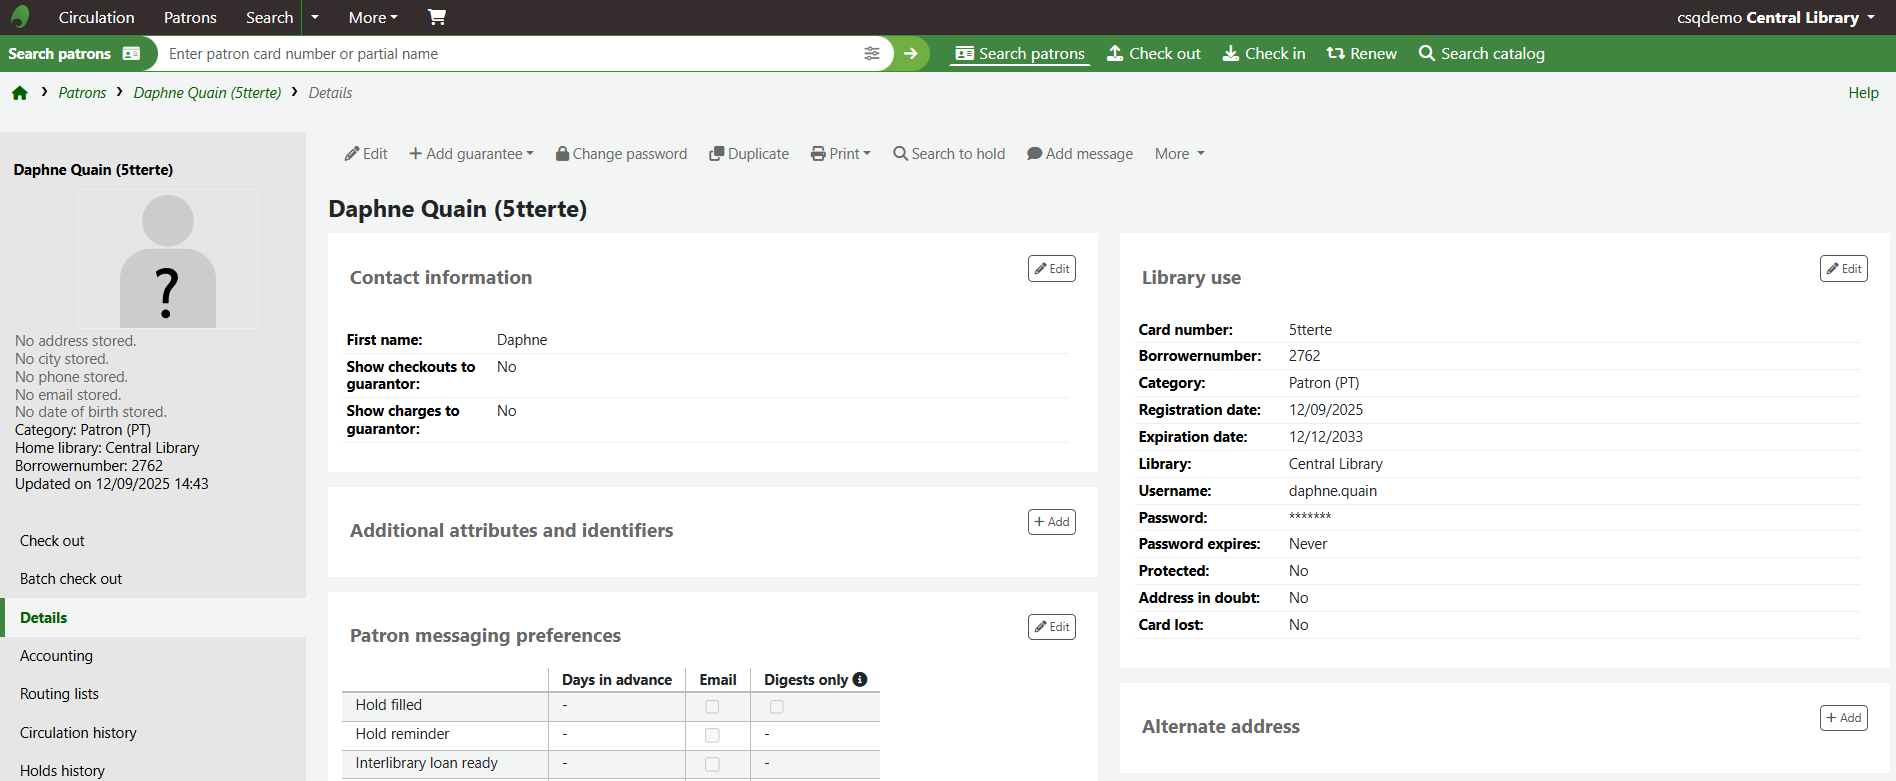Click the patron card icon beside Search patrons
The width and height of the screenshot is (1896, 781).
click(x=131, y=54)
